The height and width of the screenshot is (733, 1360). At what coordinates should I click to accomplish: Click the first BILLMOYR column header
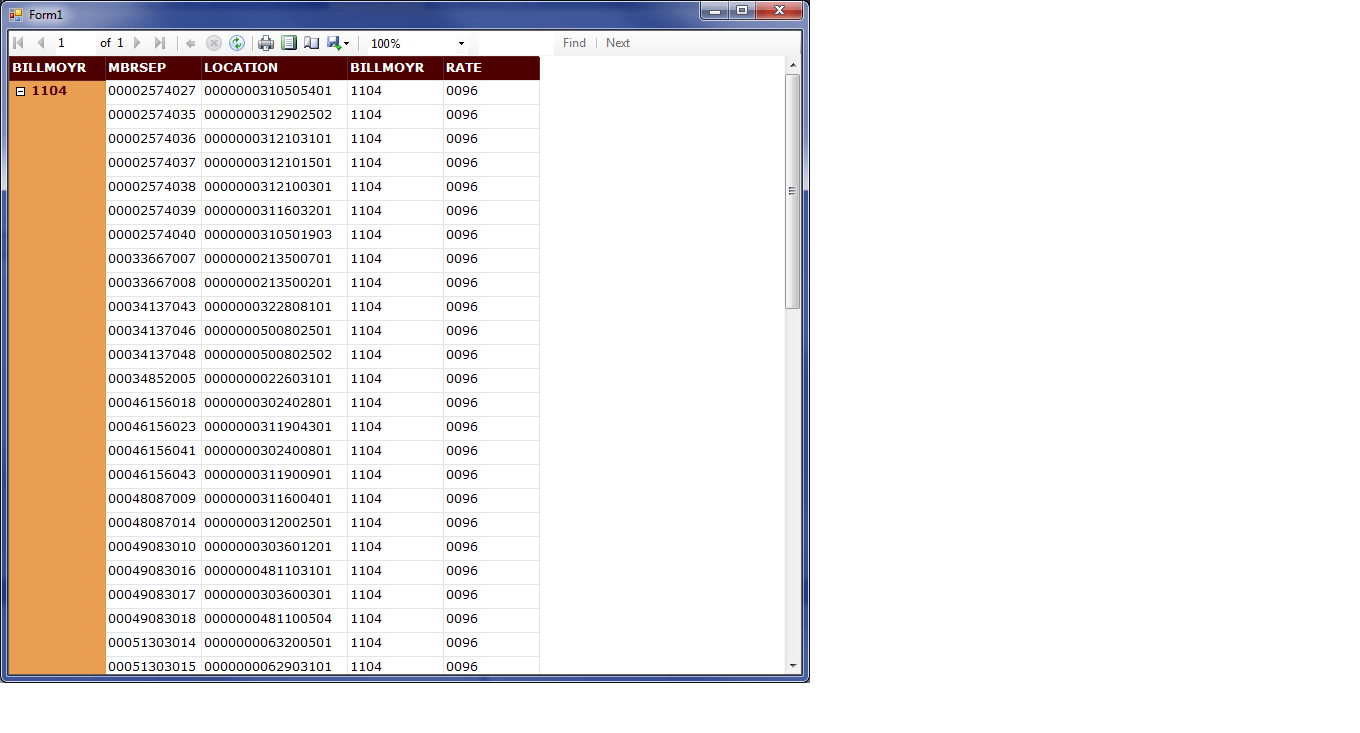pos(57,68)
